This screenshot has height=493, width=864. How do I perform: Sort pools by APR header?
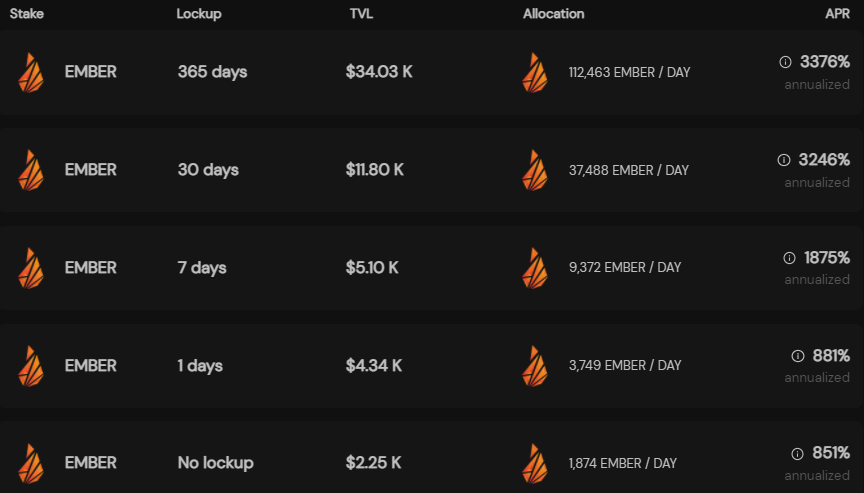[838, 14]
